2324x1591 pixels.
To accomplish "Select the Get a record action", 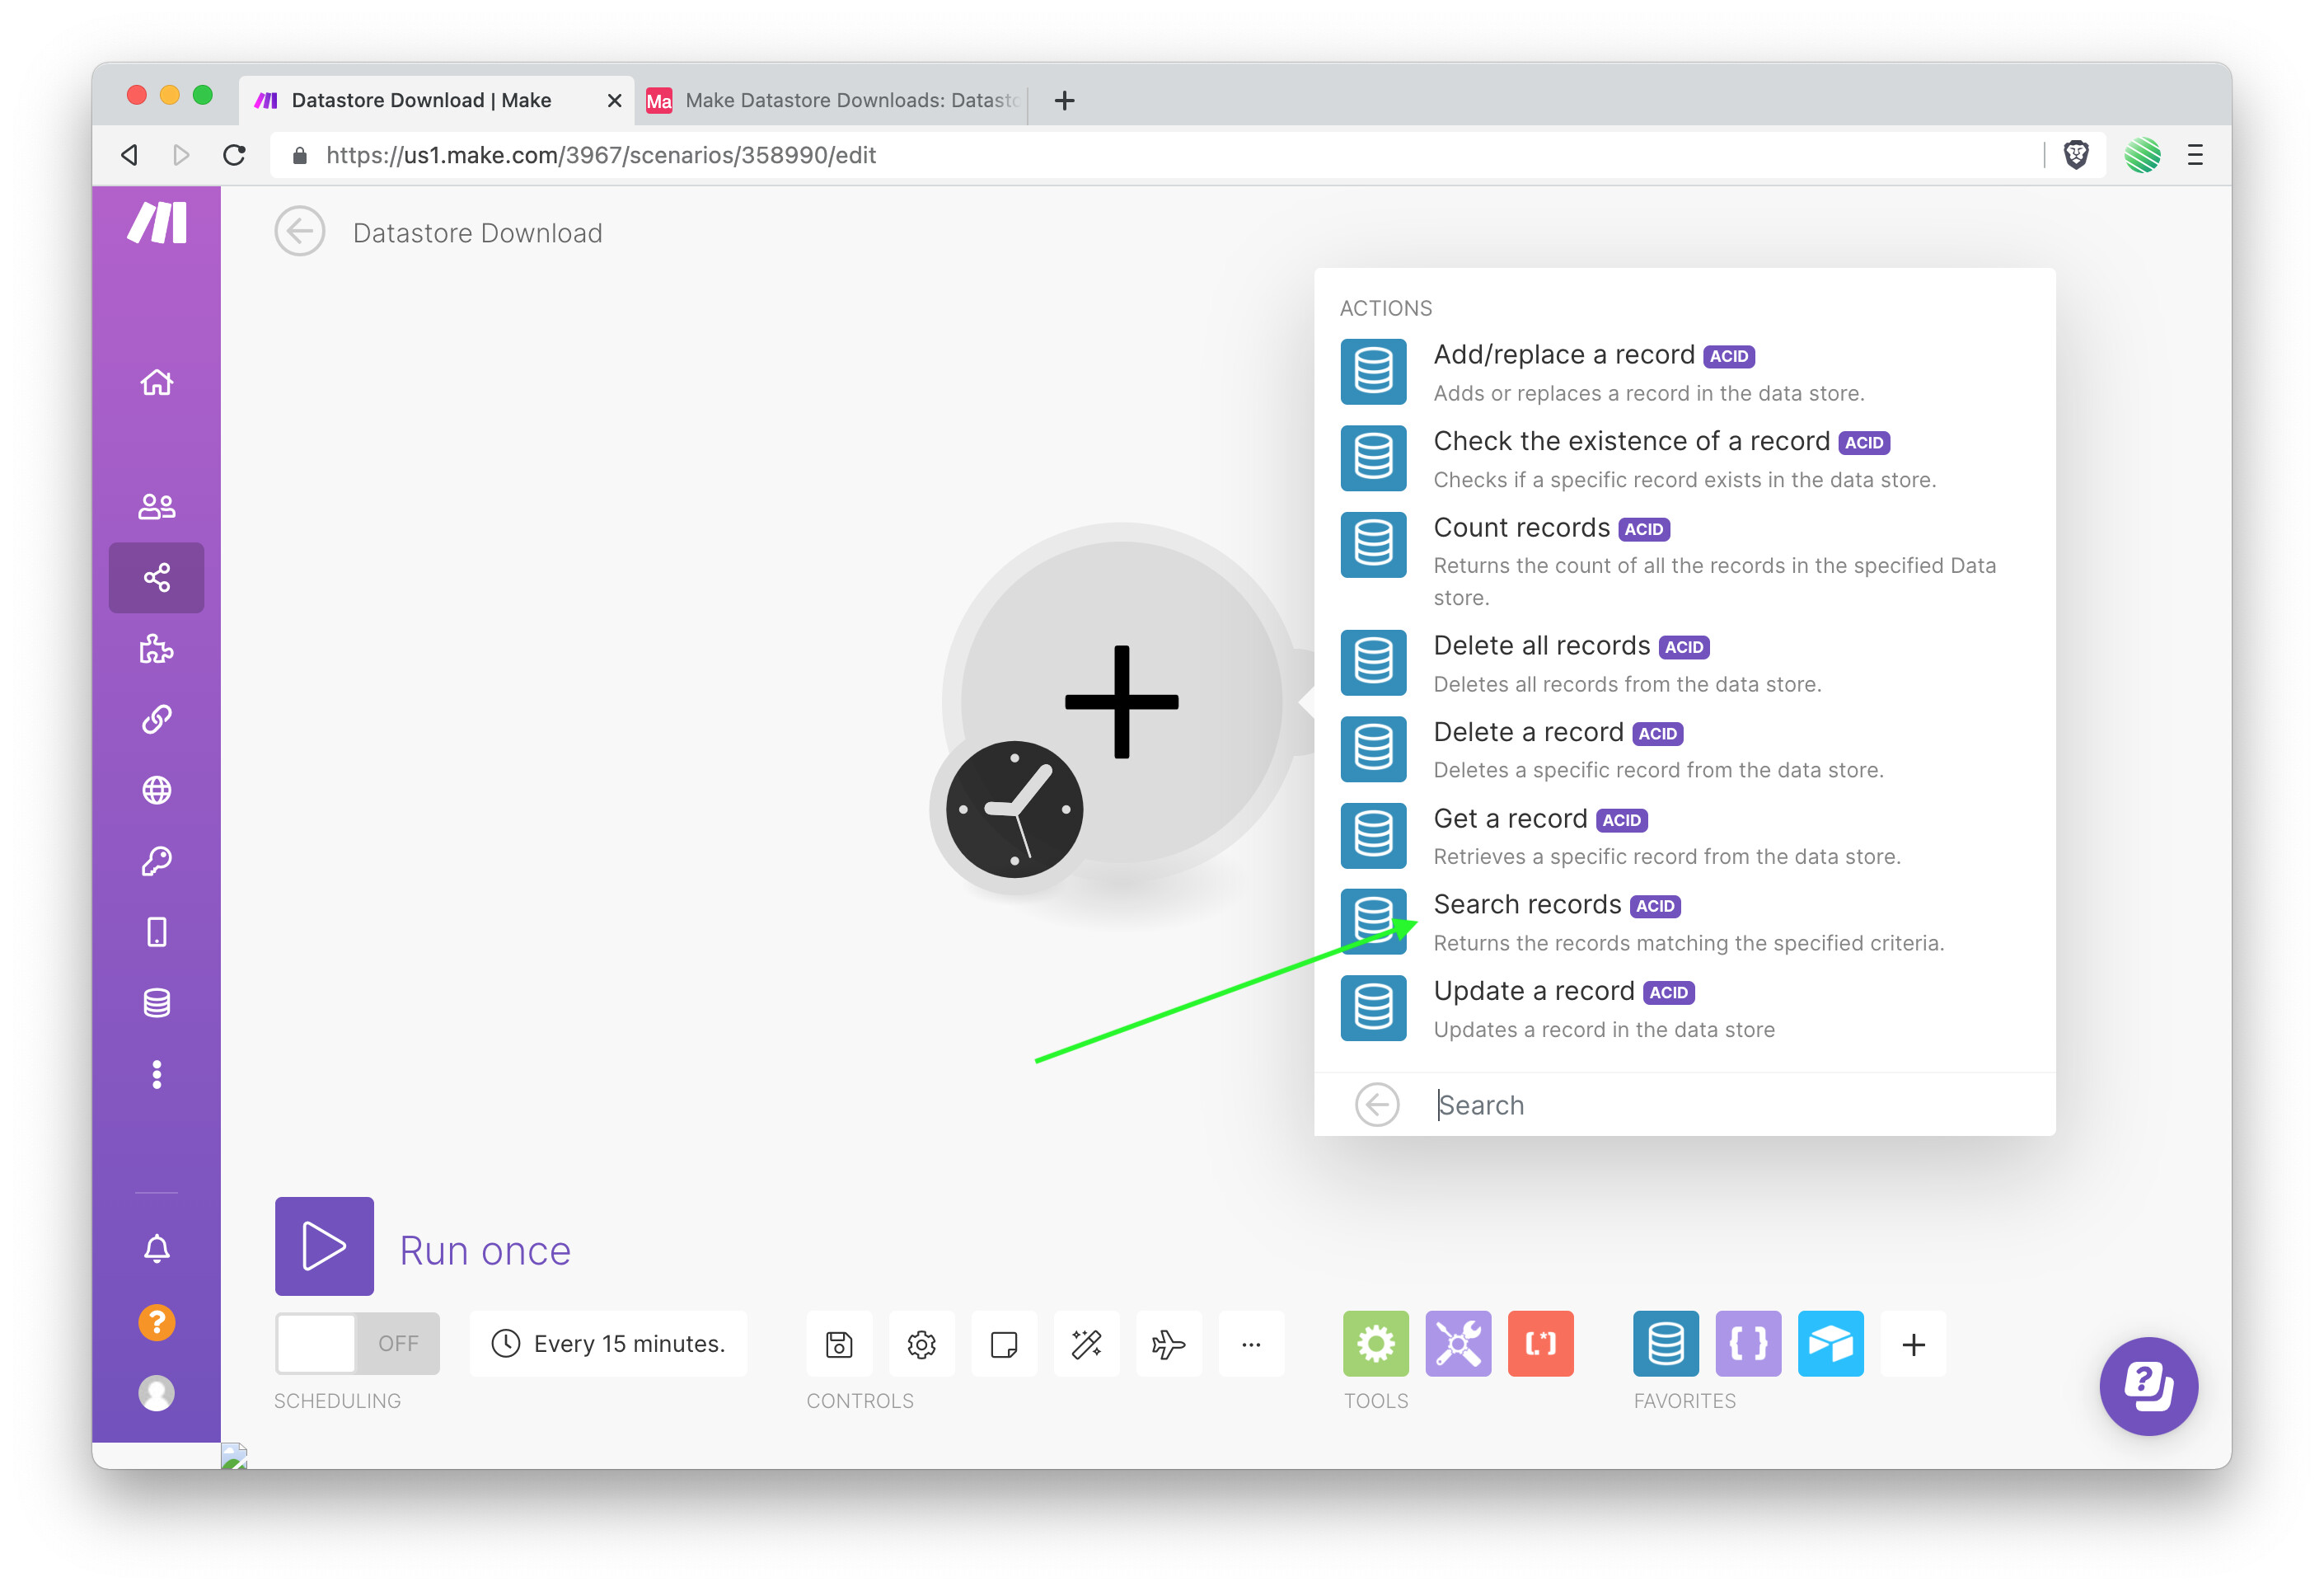I will (x=1510, y=819).
